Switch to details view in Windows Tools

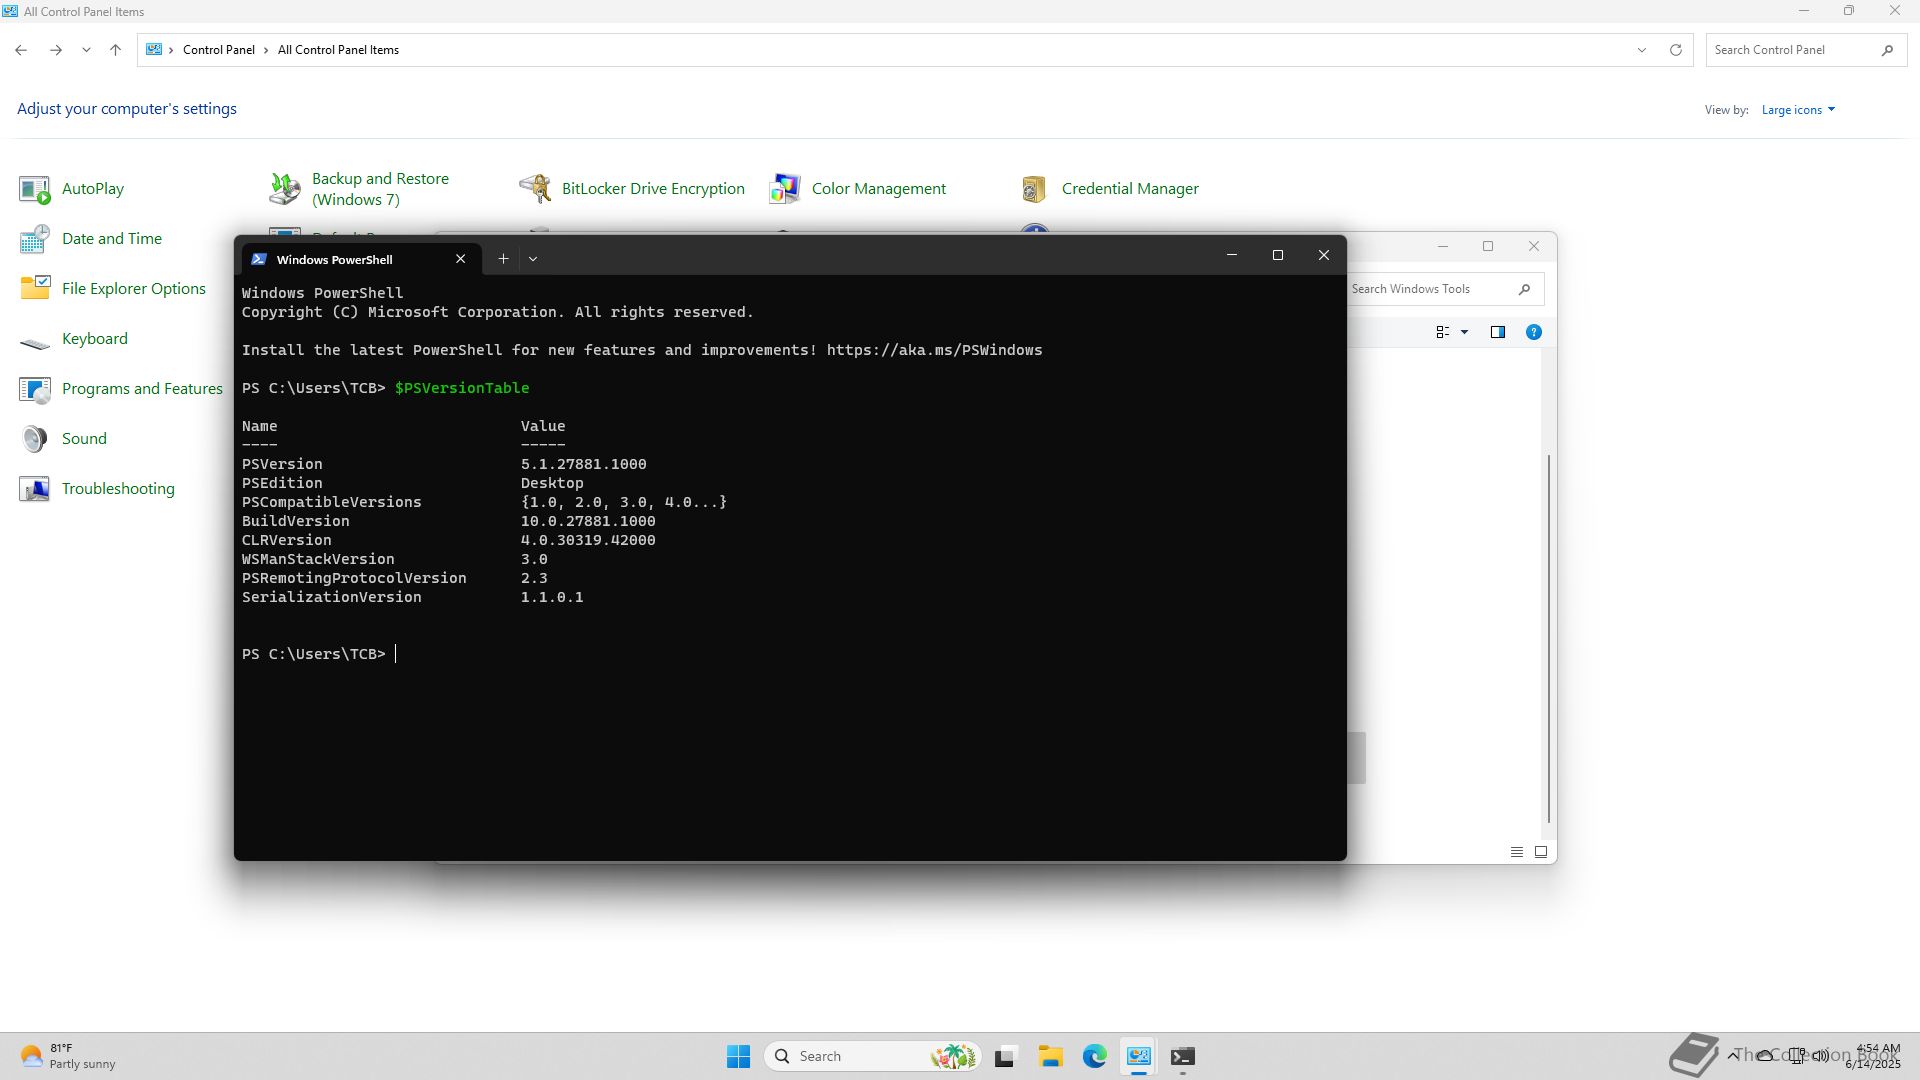1516,852
